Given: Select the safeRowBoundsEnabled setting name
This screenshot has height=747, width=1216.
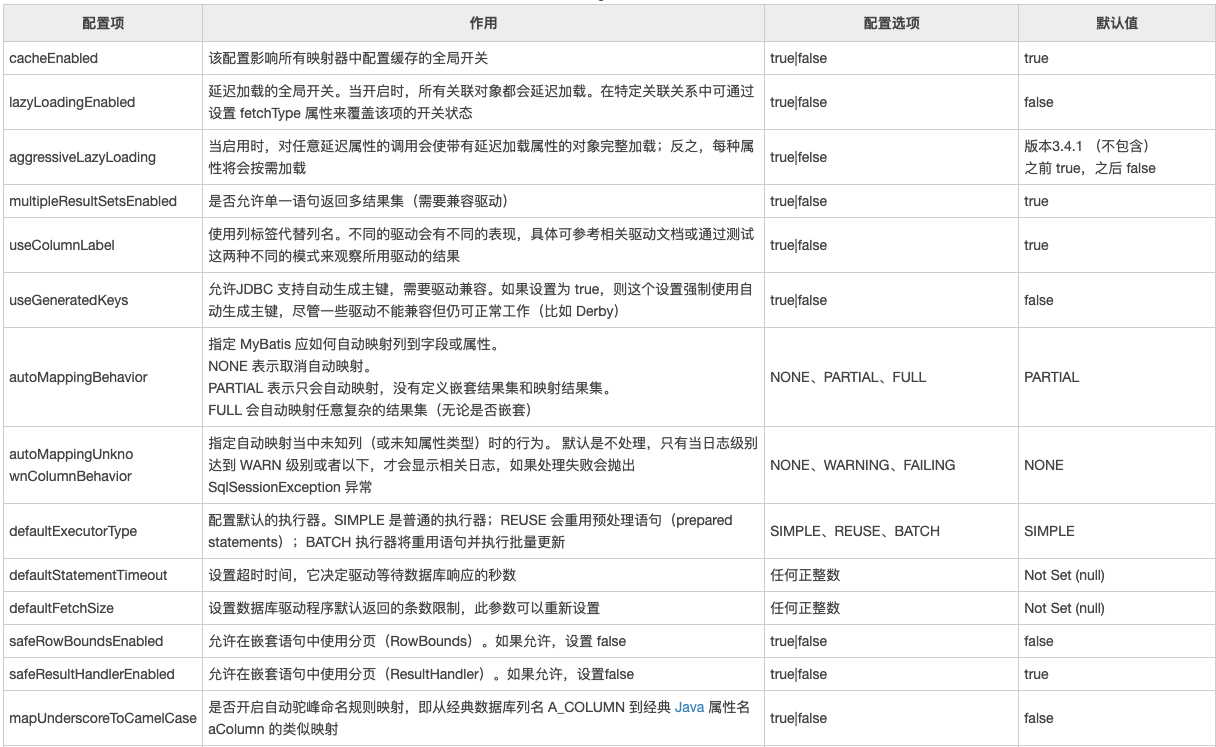Looking at the screenshot, I should click(86, 641).
